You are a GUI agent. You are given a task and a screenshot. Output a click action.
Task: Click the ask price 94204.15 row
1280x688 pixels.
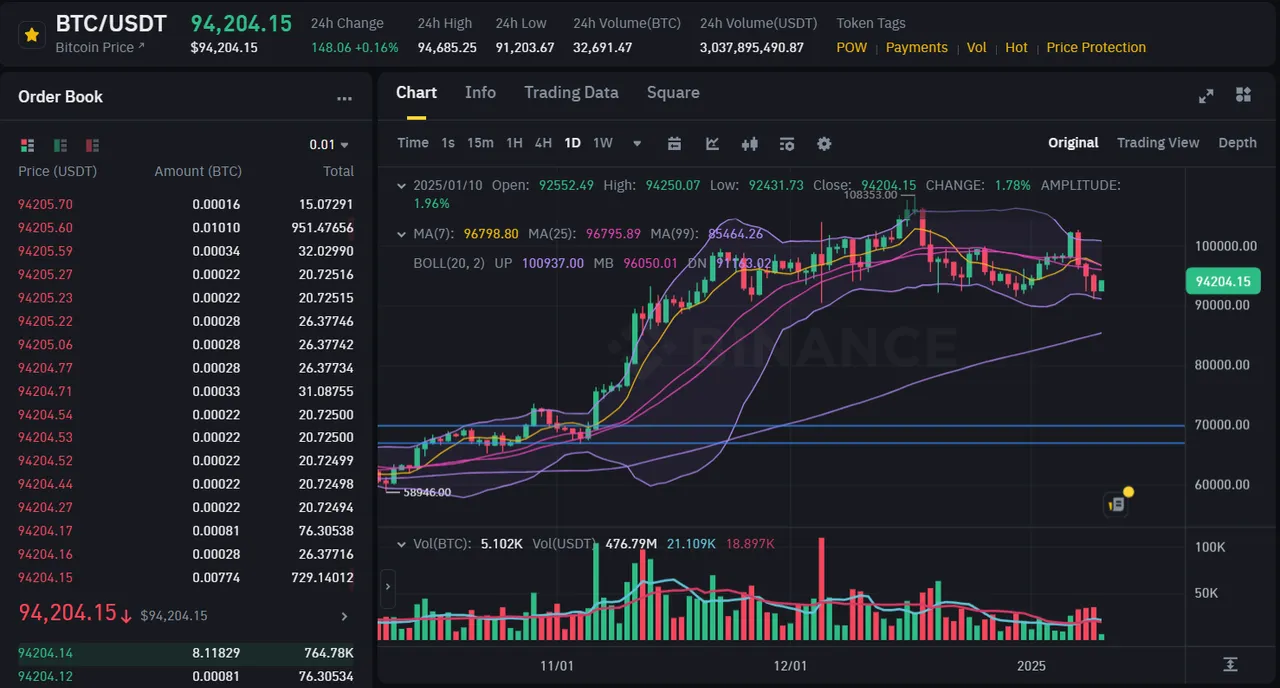coord(186,578)
